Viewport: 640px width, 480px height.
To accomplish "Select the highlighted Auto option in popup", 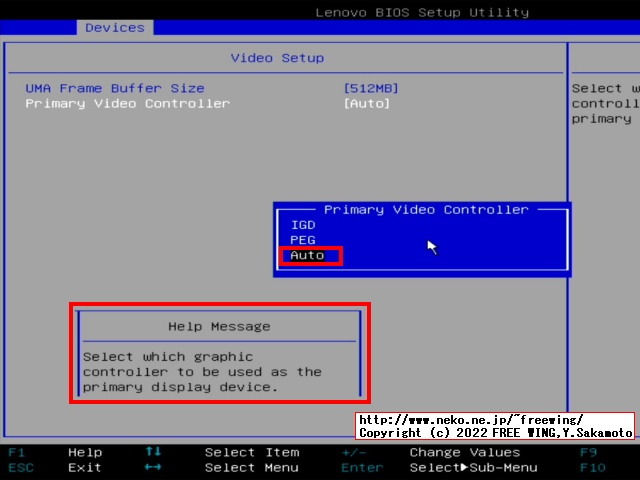I will (x=308, y=255).
